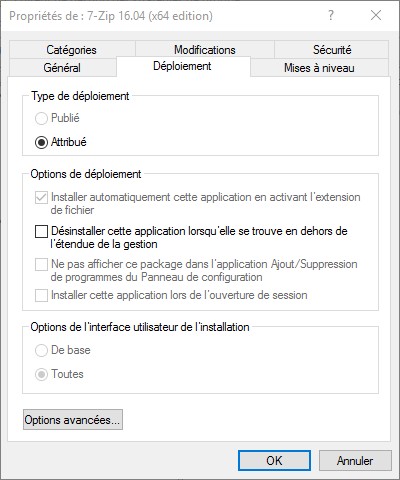This screenshot has width=400, height=480.
Task: Select the De base interface option
Action: [41, 351]
